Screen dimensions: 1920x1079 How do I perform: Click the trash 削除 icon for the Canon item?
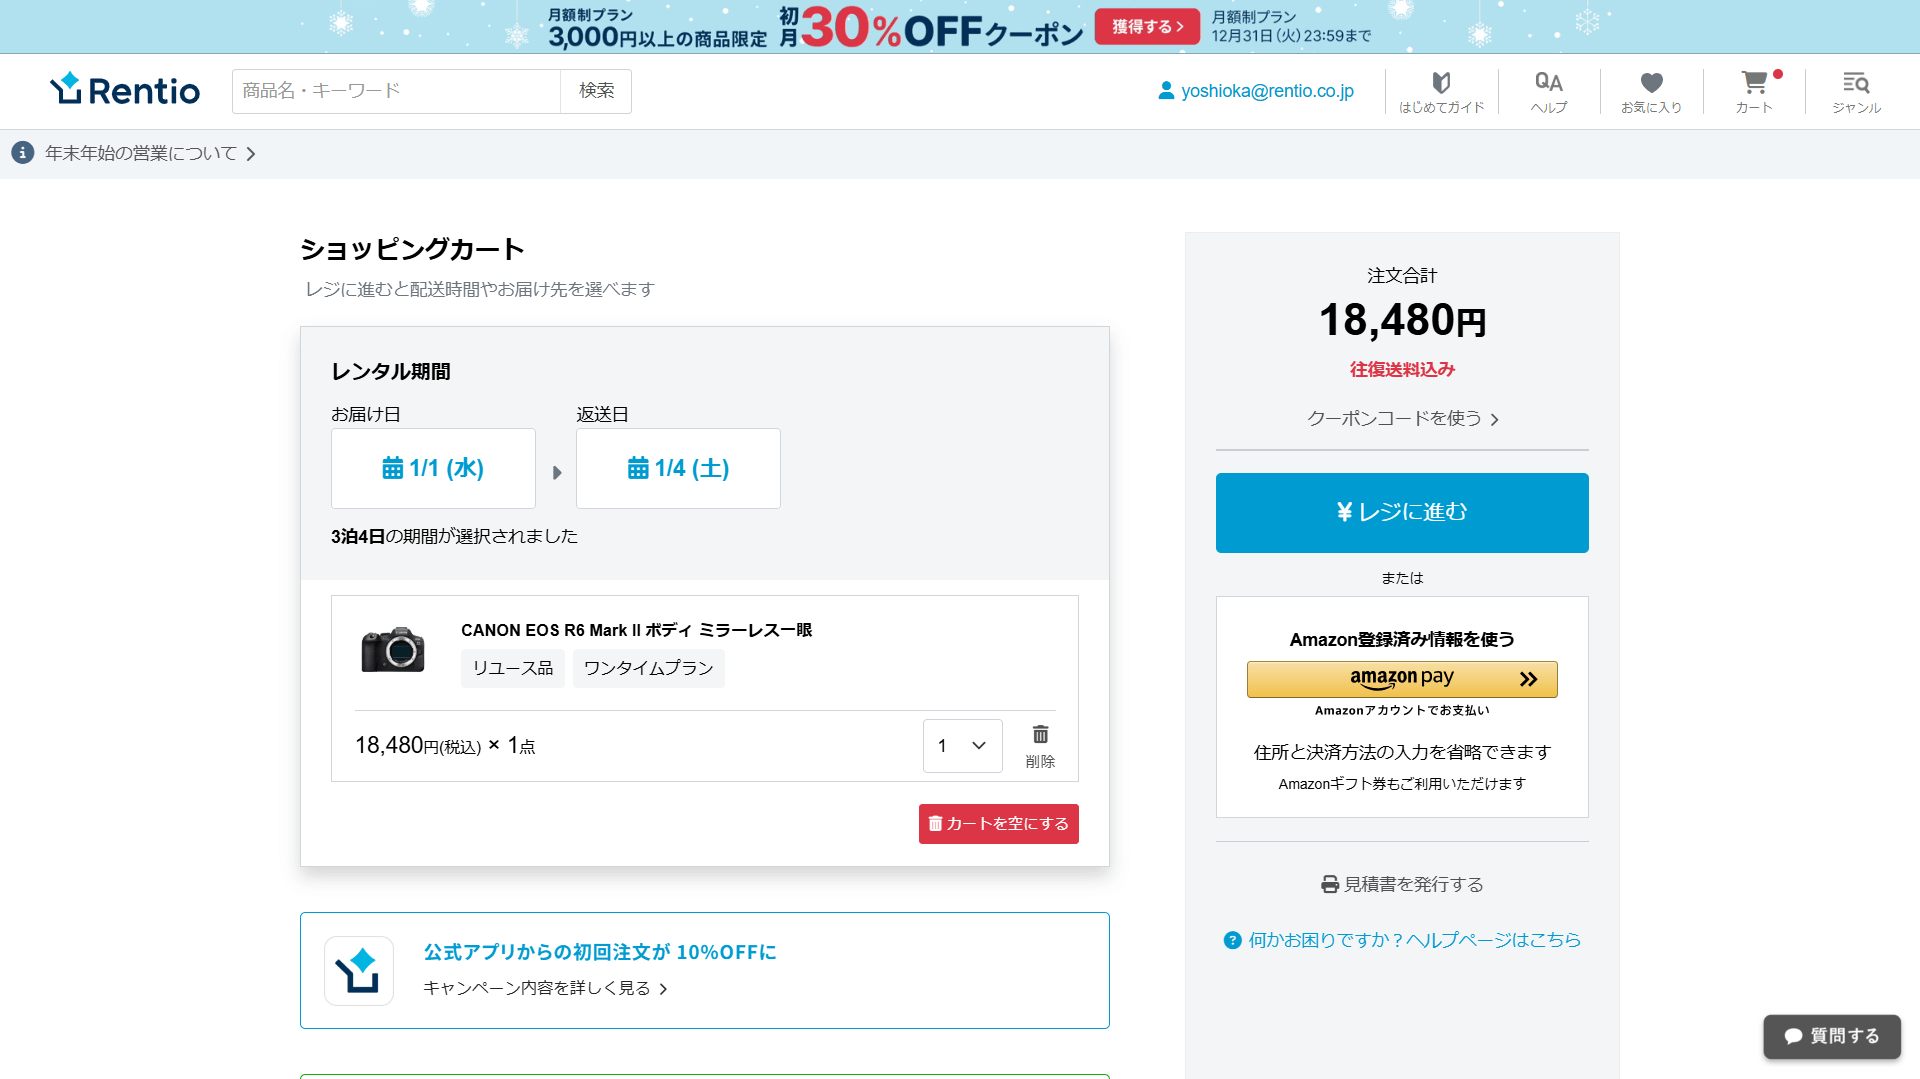point(1040,746)
